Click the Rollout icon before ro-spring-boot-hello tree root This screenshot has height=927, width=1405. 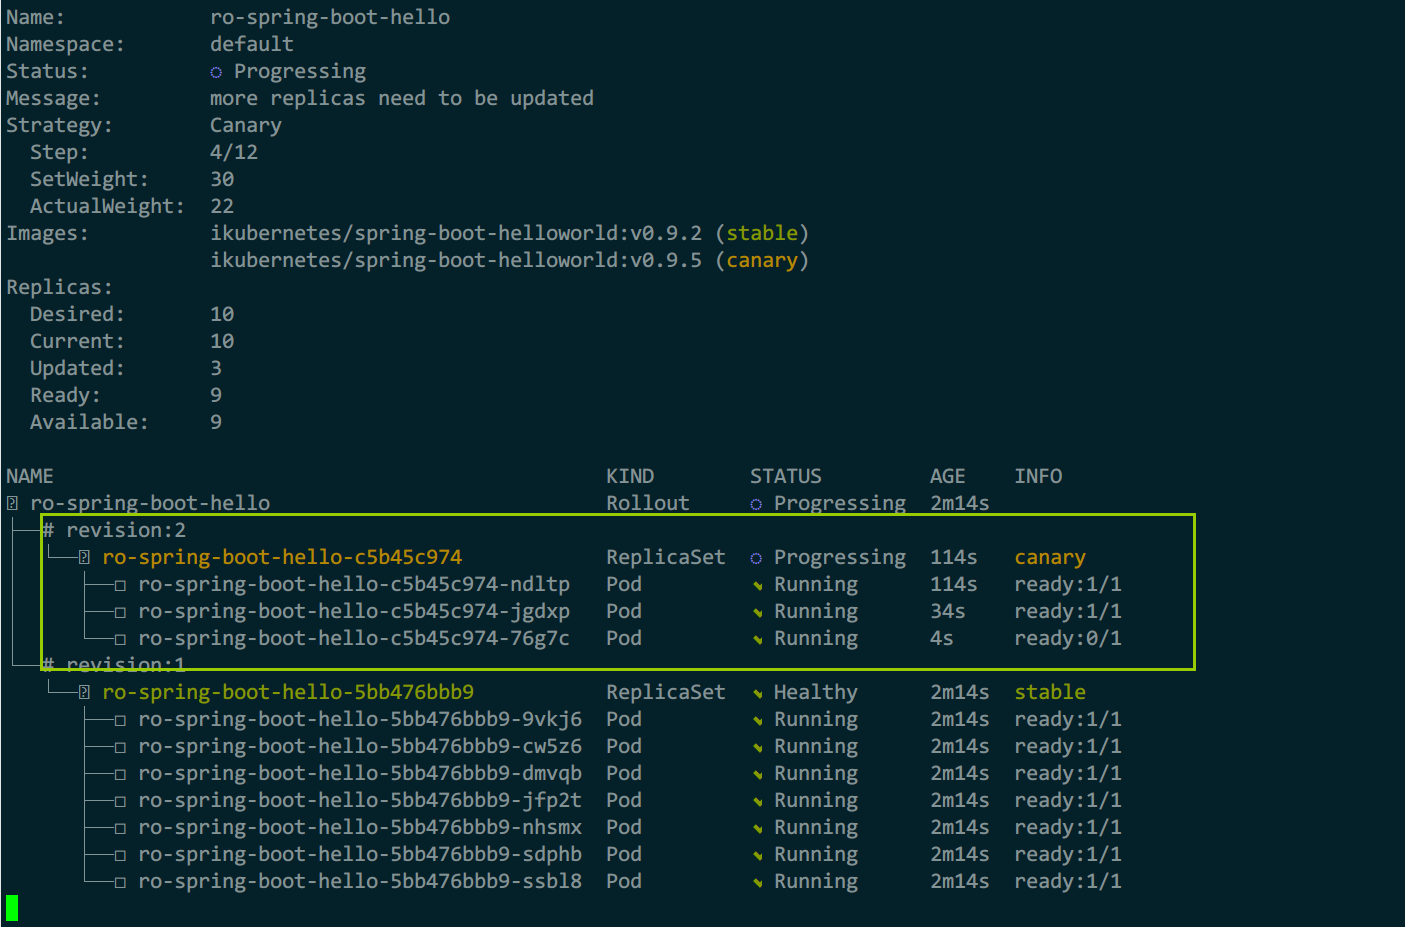[x=12, y=503]
